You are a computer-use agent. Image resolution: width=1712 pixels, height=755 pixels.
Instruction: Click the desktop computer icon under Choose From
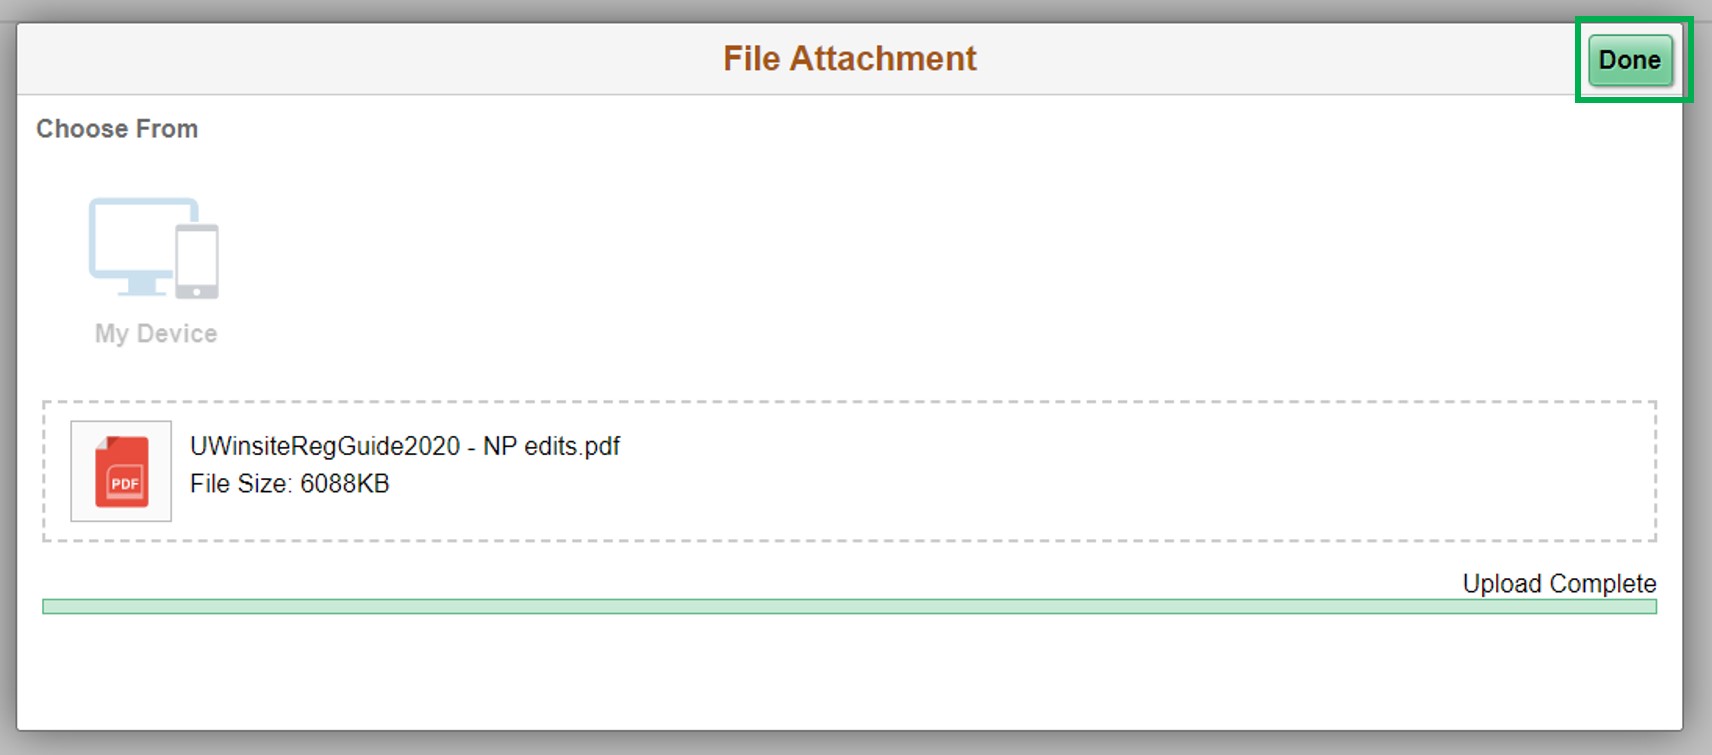pyautogui.click(x=135, y=240)
